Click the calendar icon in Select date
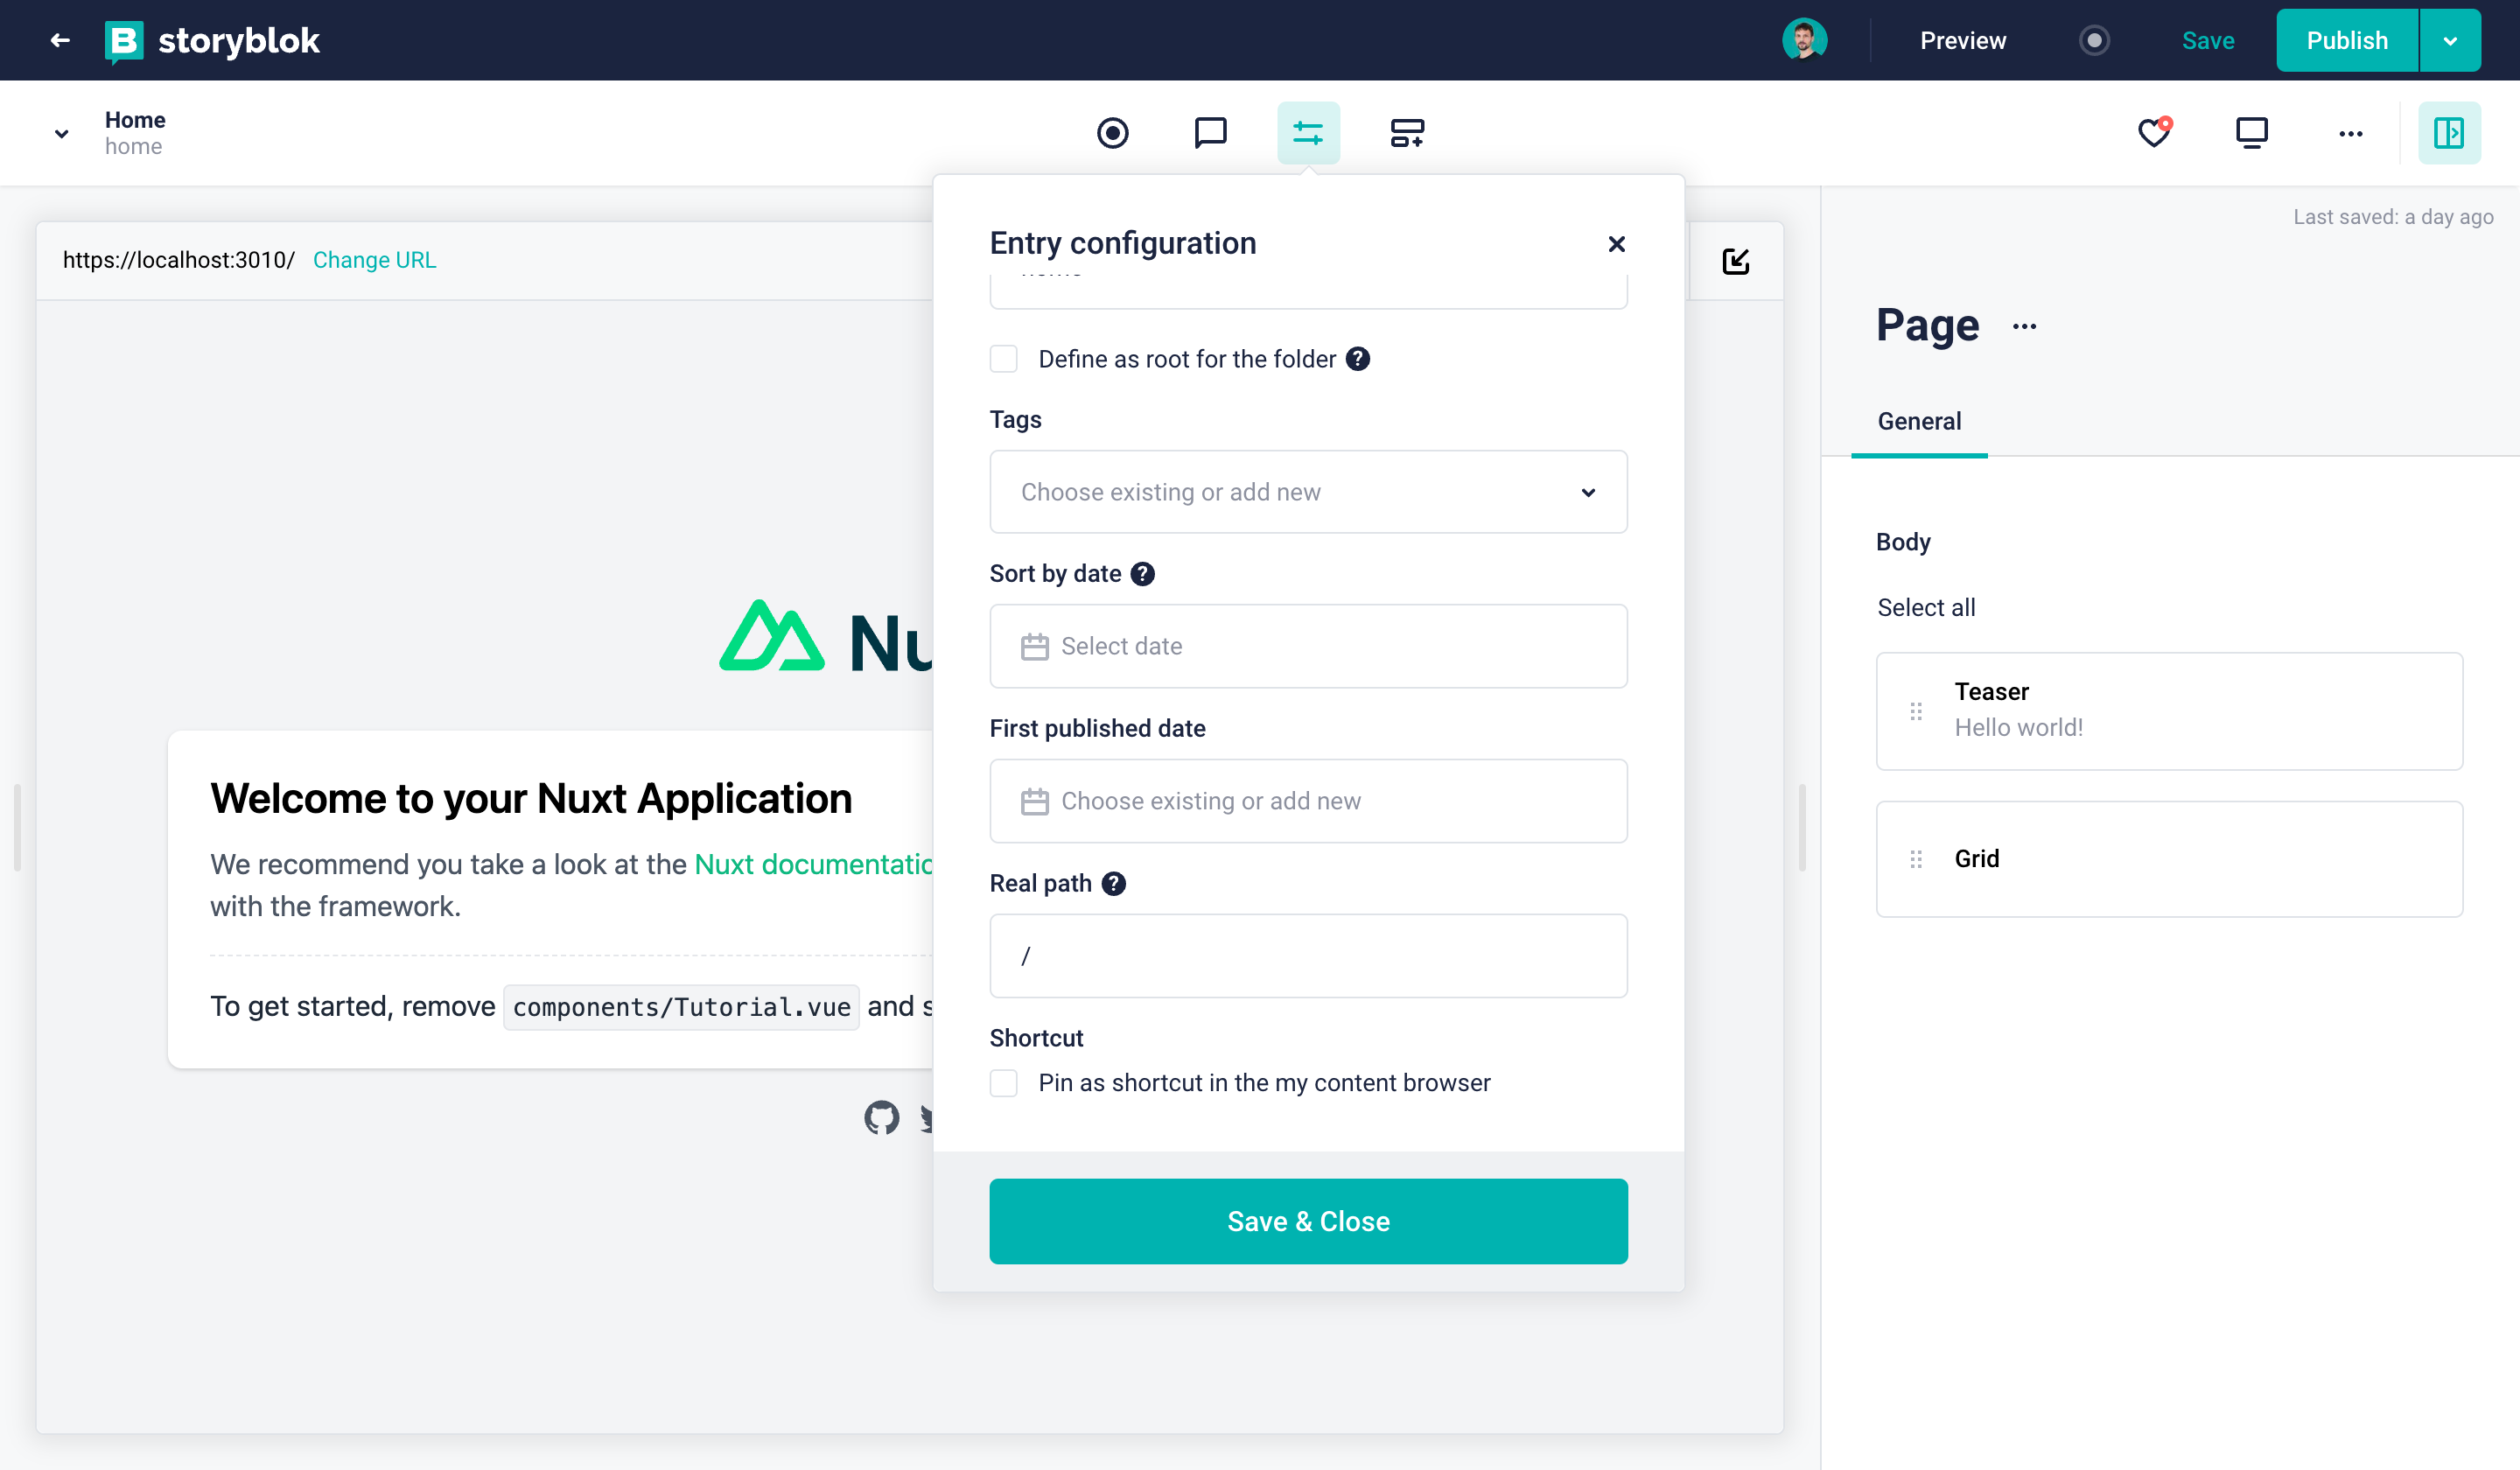Screen dimensions: 2520x1470 (x=1034, y=646)
